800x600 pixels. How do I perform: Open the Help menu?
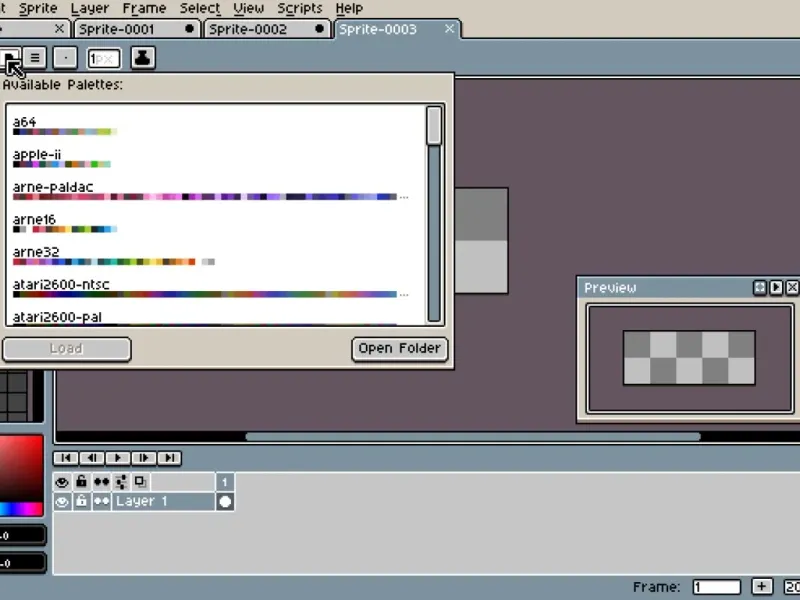point(349,8)
